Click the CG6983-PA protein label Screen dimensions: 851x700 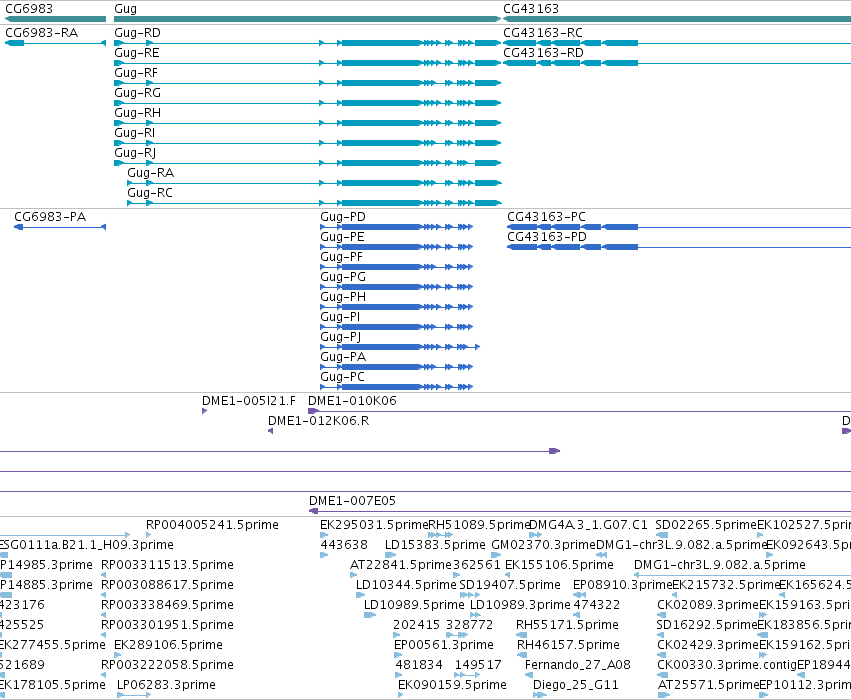50,217
